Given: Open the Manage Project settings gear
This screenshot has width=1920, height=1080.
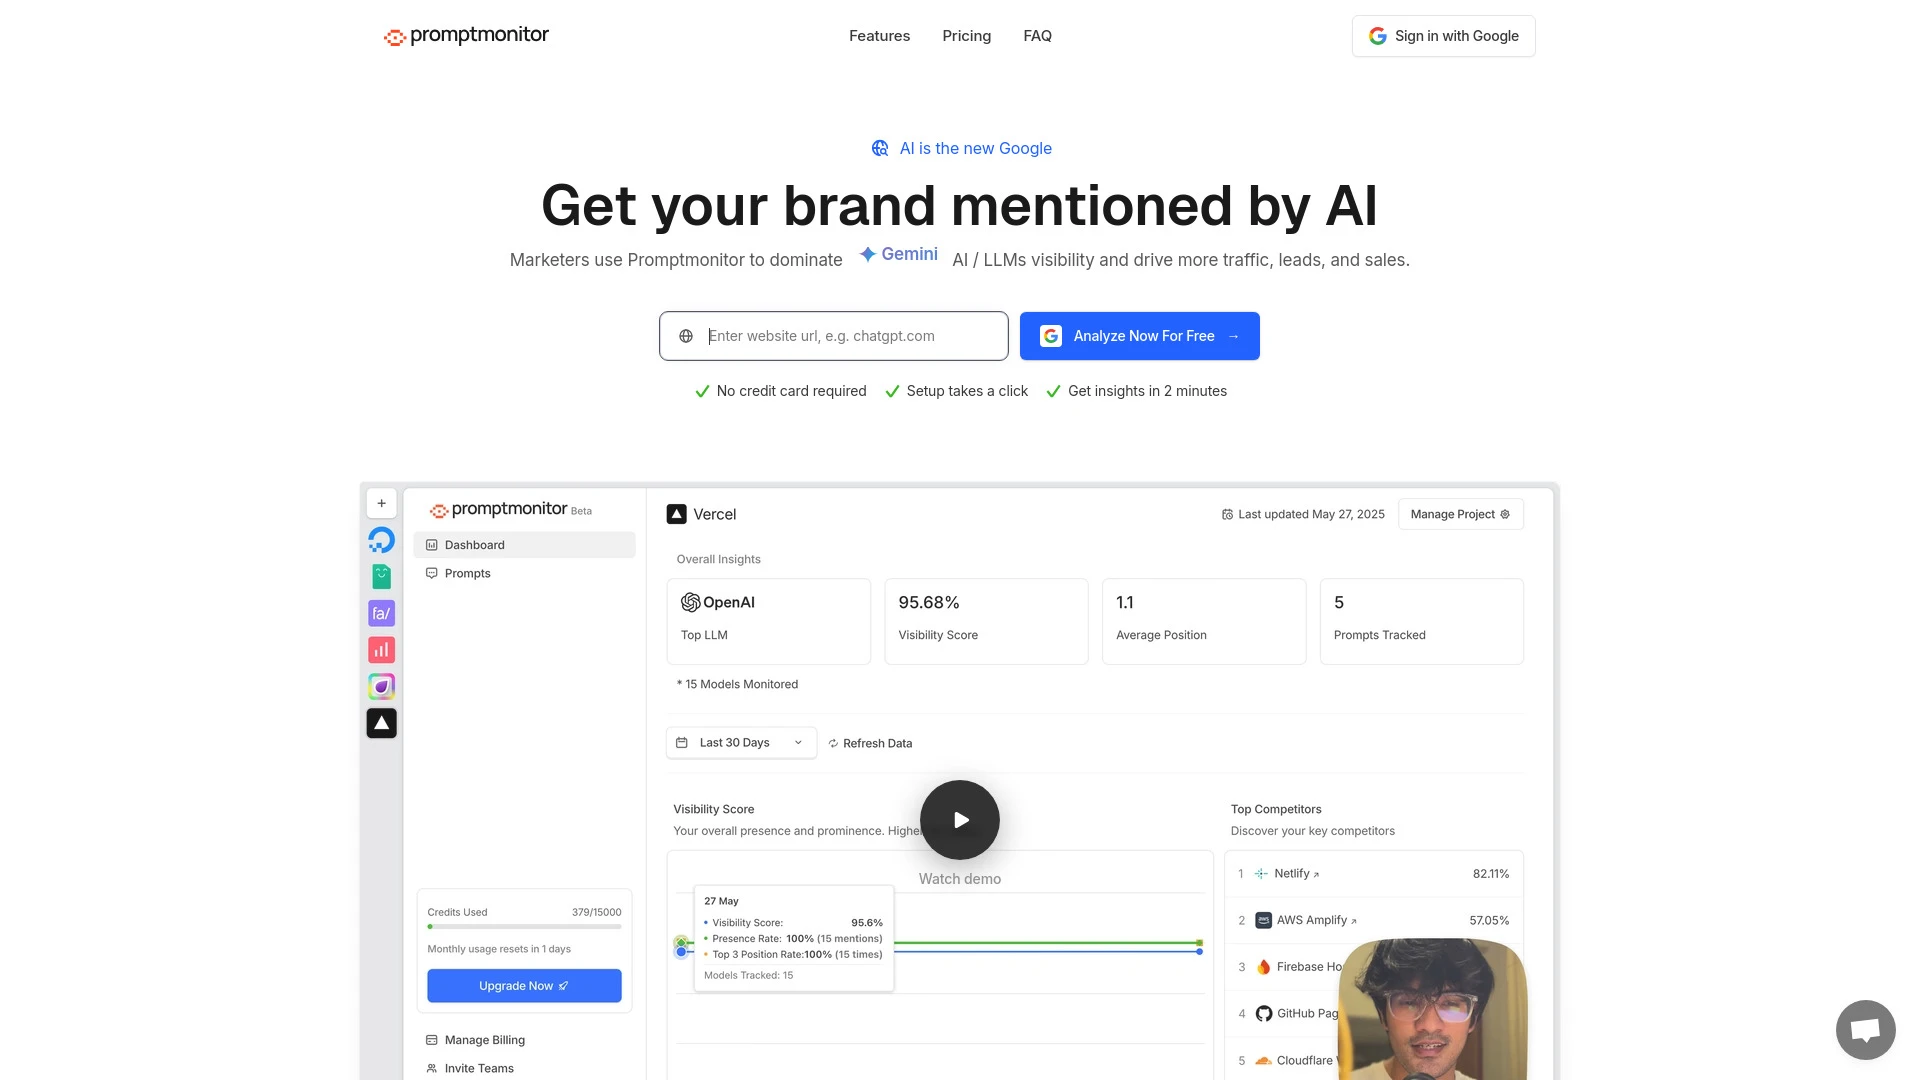Looking at the screenshot, I should pos(1506,514).
